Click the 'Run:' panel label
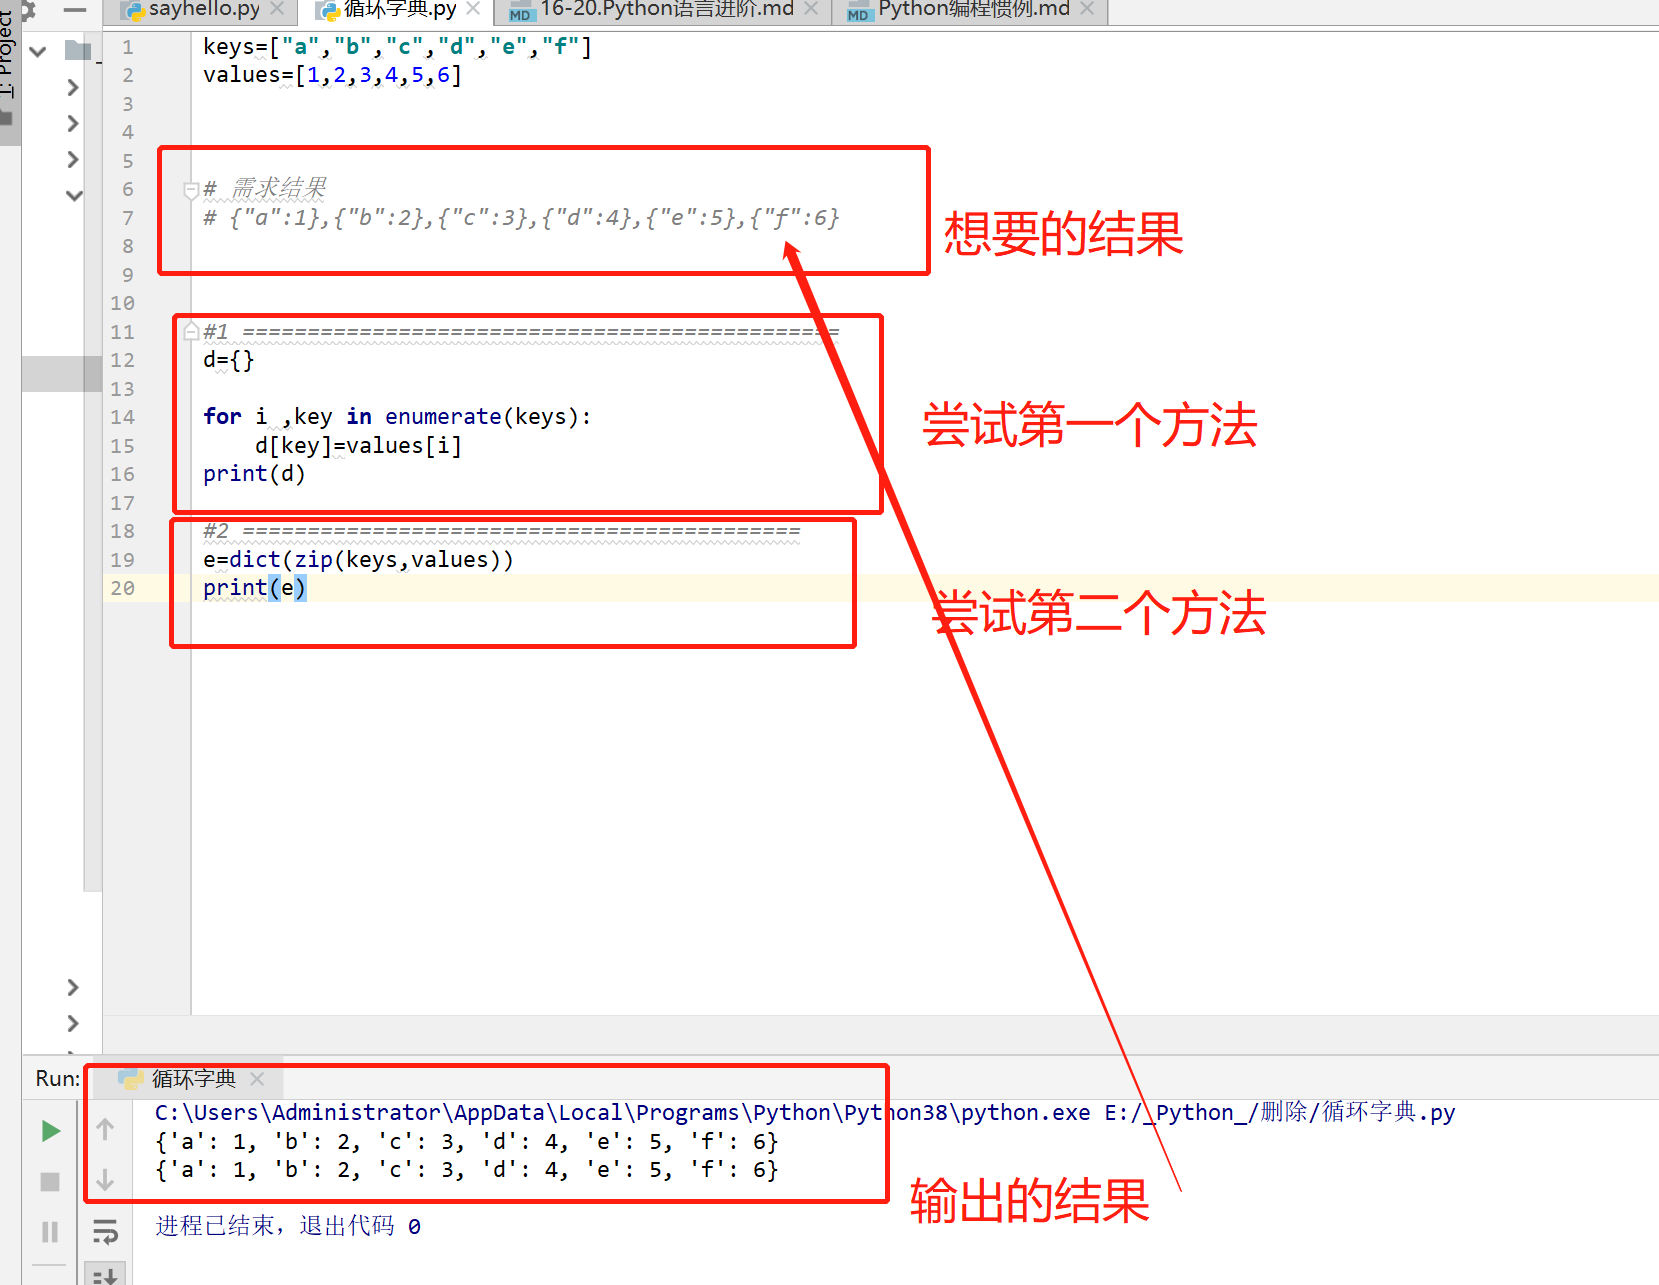 point(58,1079)
